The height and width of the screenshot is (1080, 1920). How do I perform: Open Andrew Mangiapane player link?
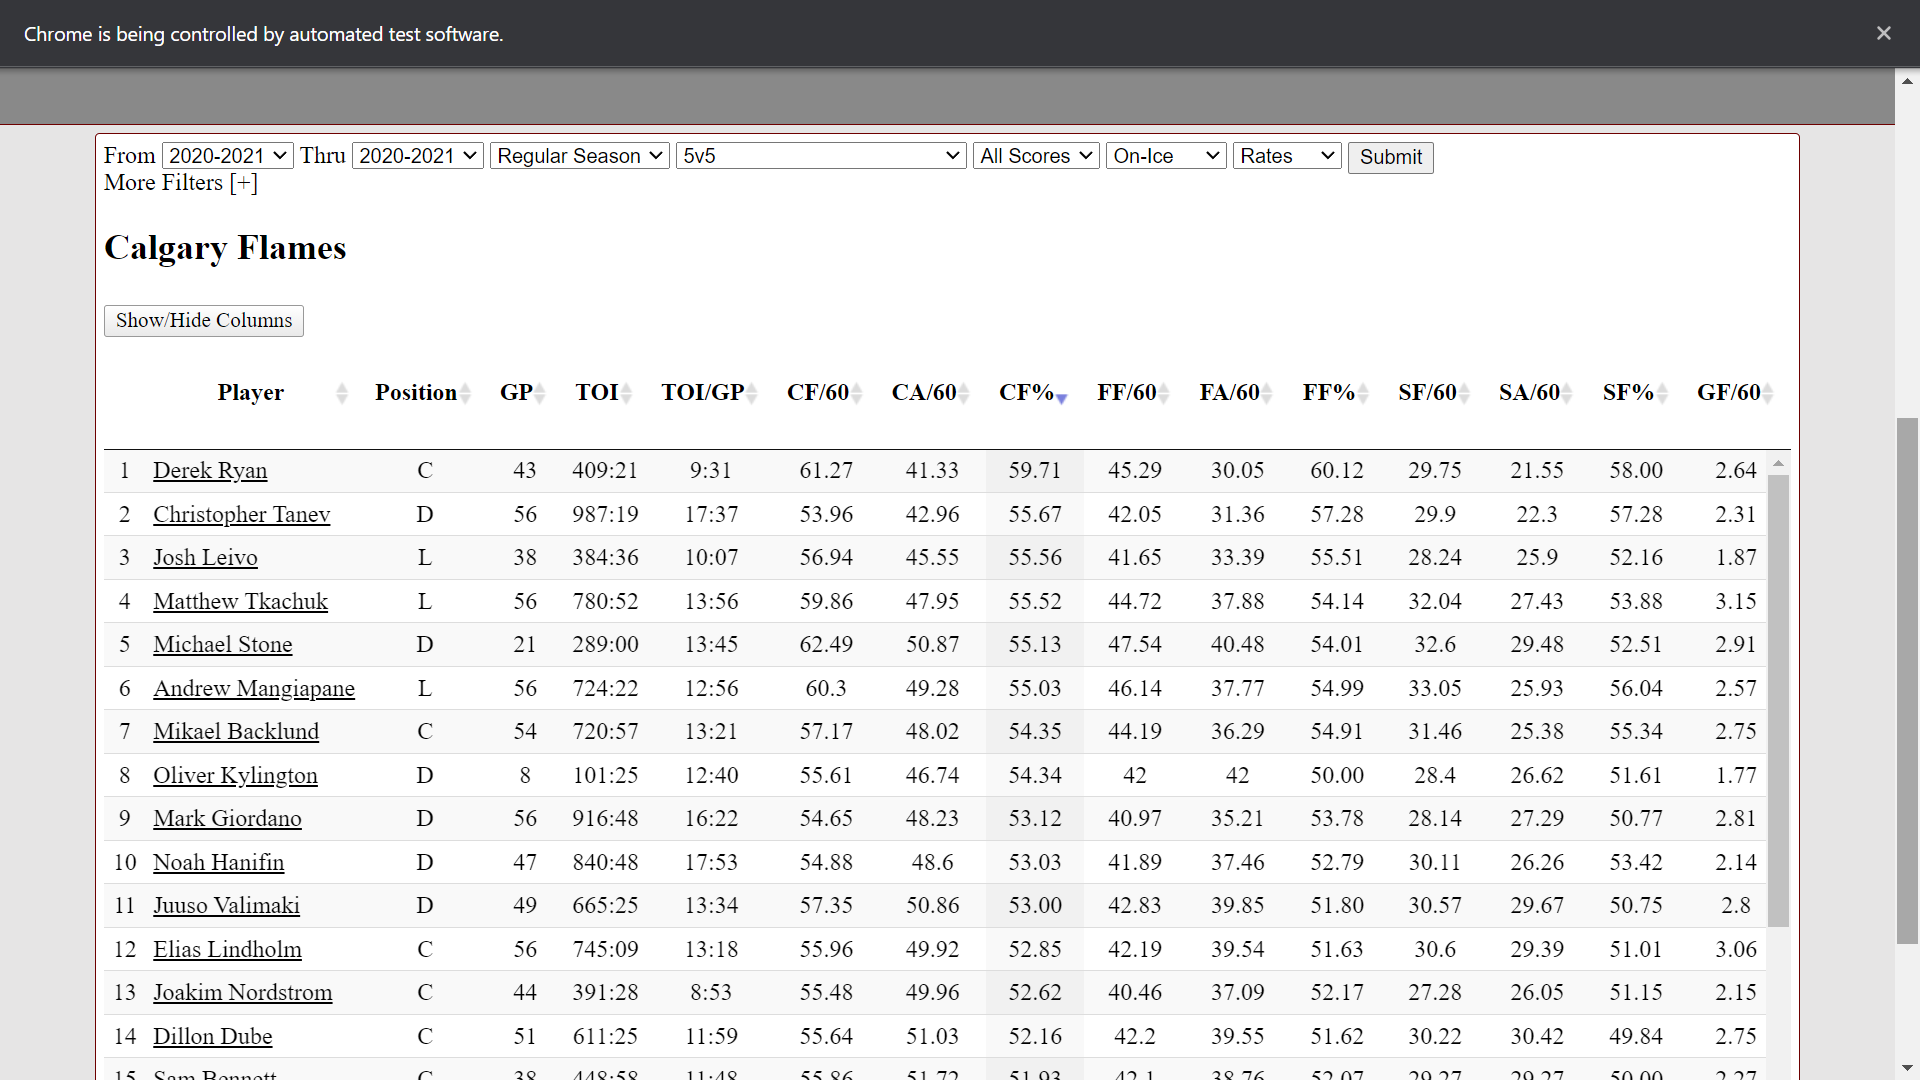coord(254,689)
